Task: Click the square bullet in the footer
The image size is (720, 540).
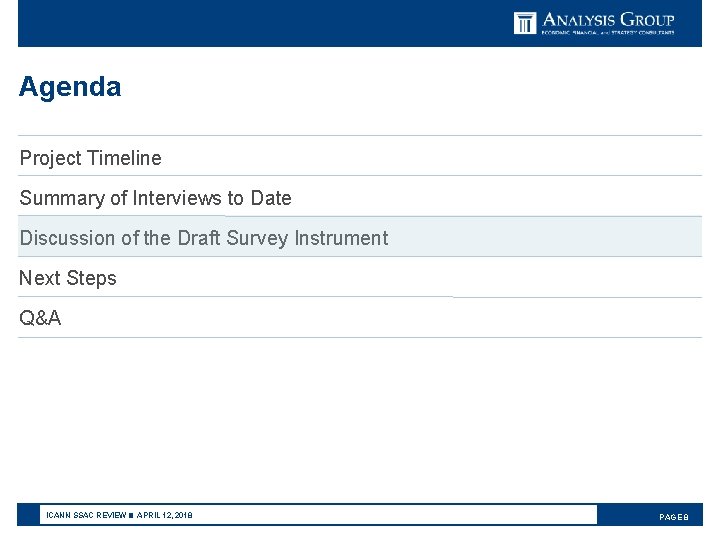Action: [x=131, y=516]
